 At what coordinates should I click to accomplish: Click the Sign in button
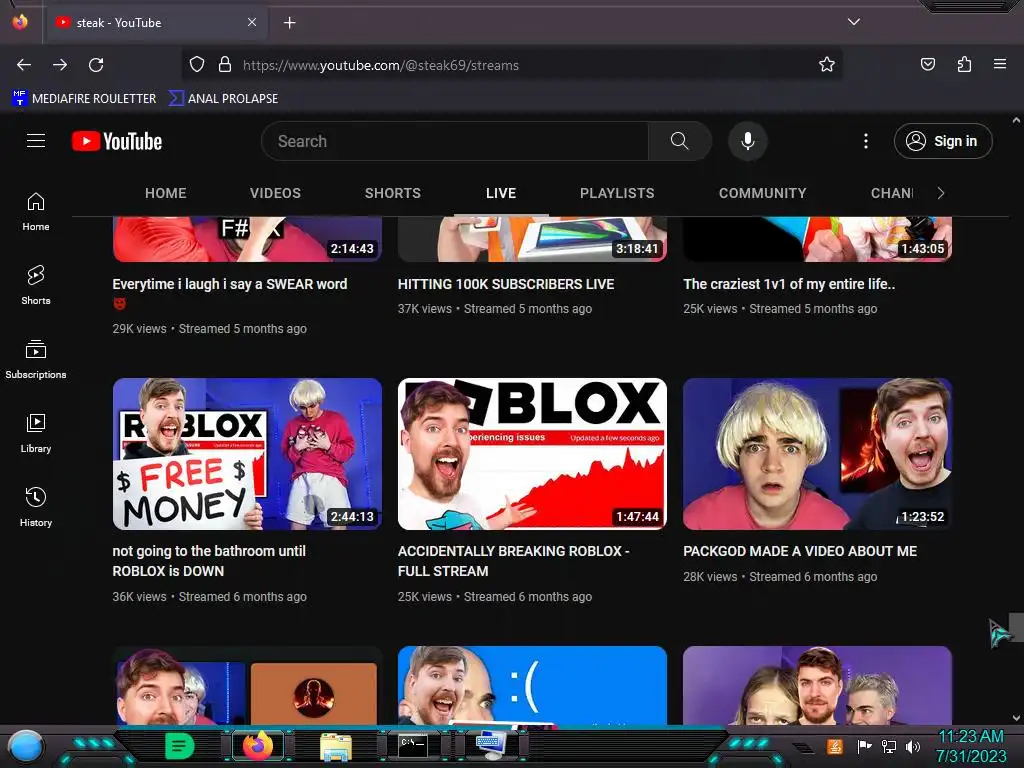point(943,141)
